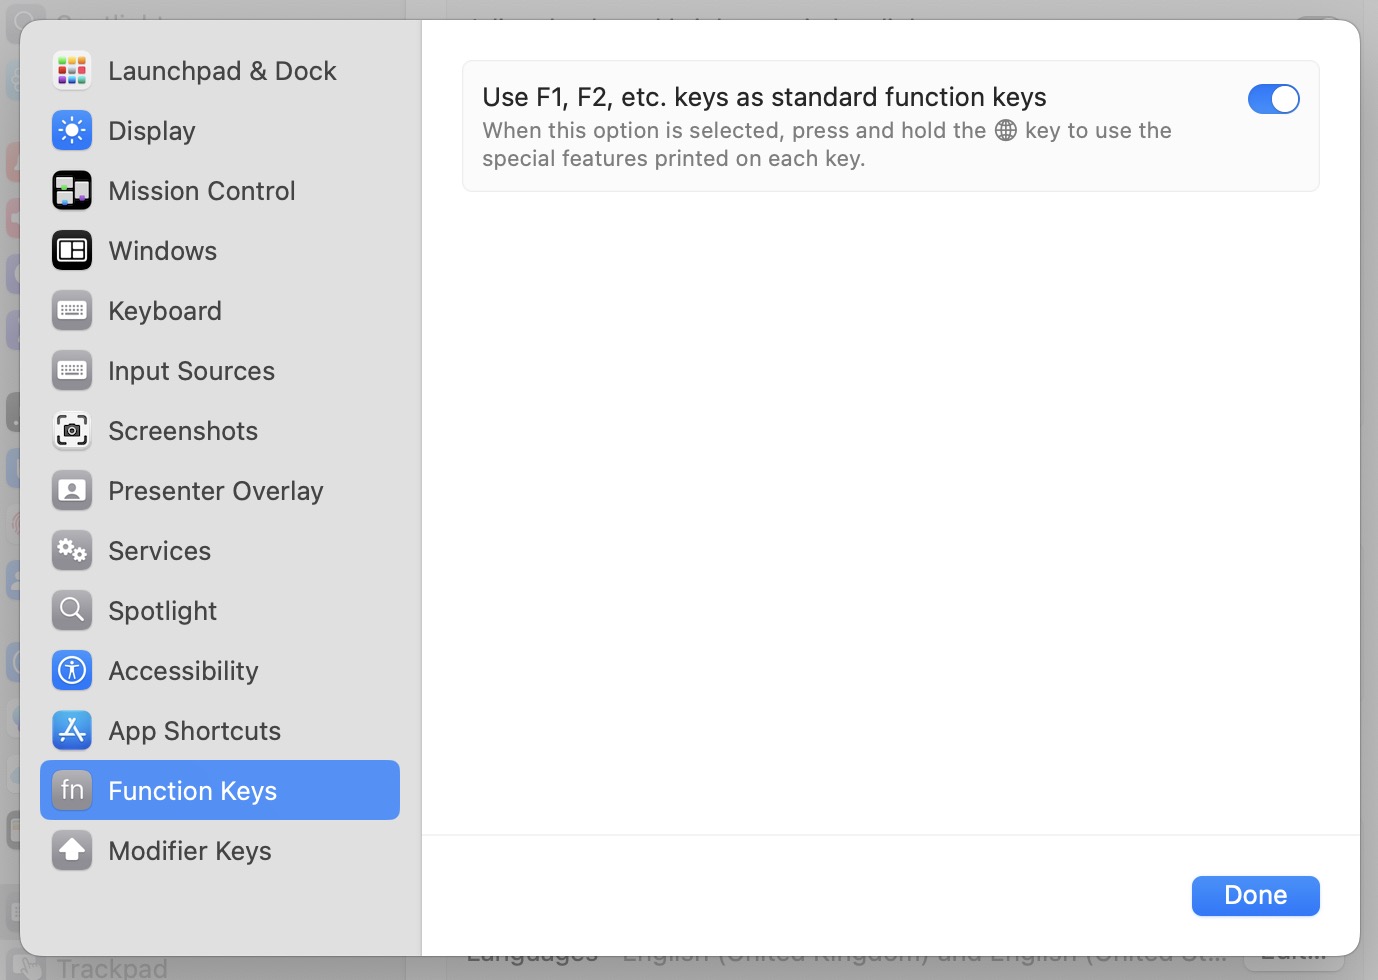Viewport: 1378px width, 980px height.
Task: Click the Presenter Overlay person icon
Action: point(71,490)
